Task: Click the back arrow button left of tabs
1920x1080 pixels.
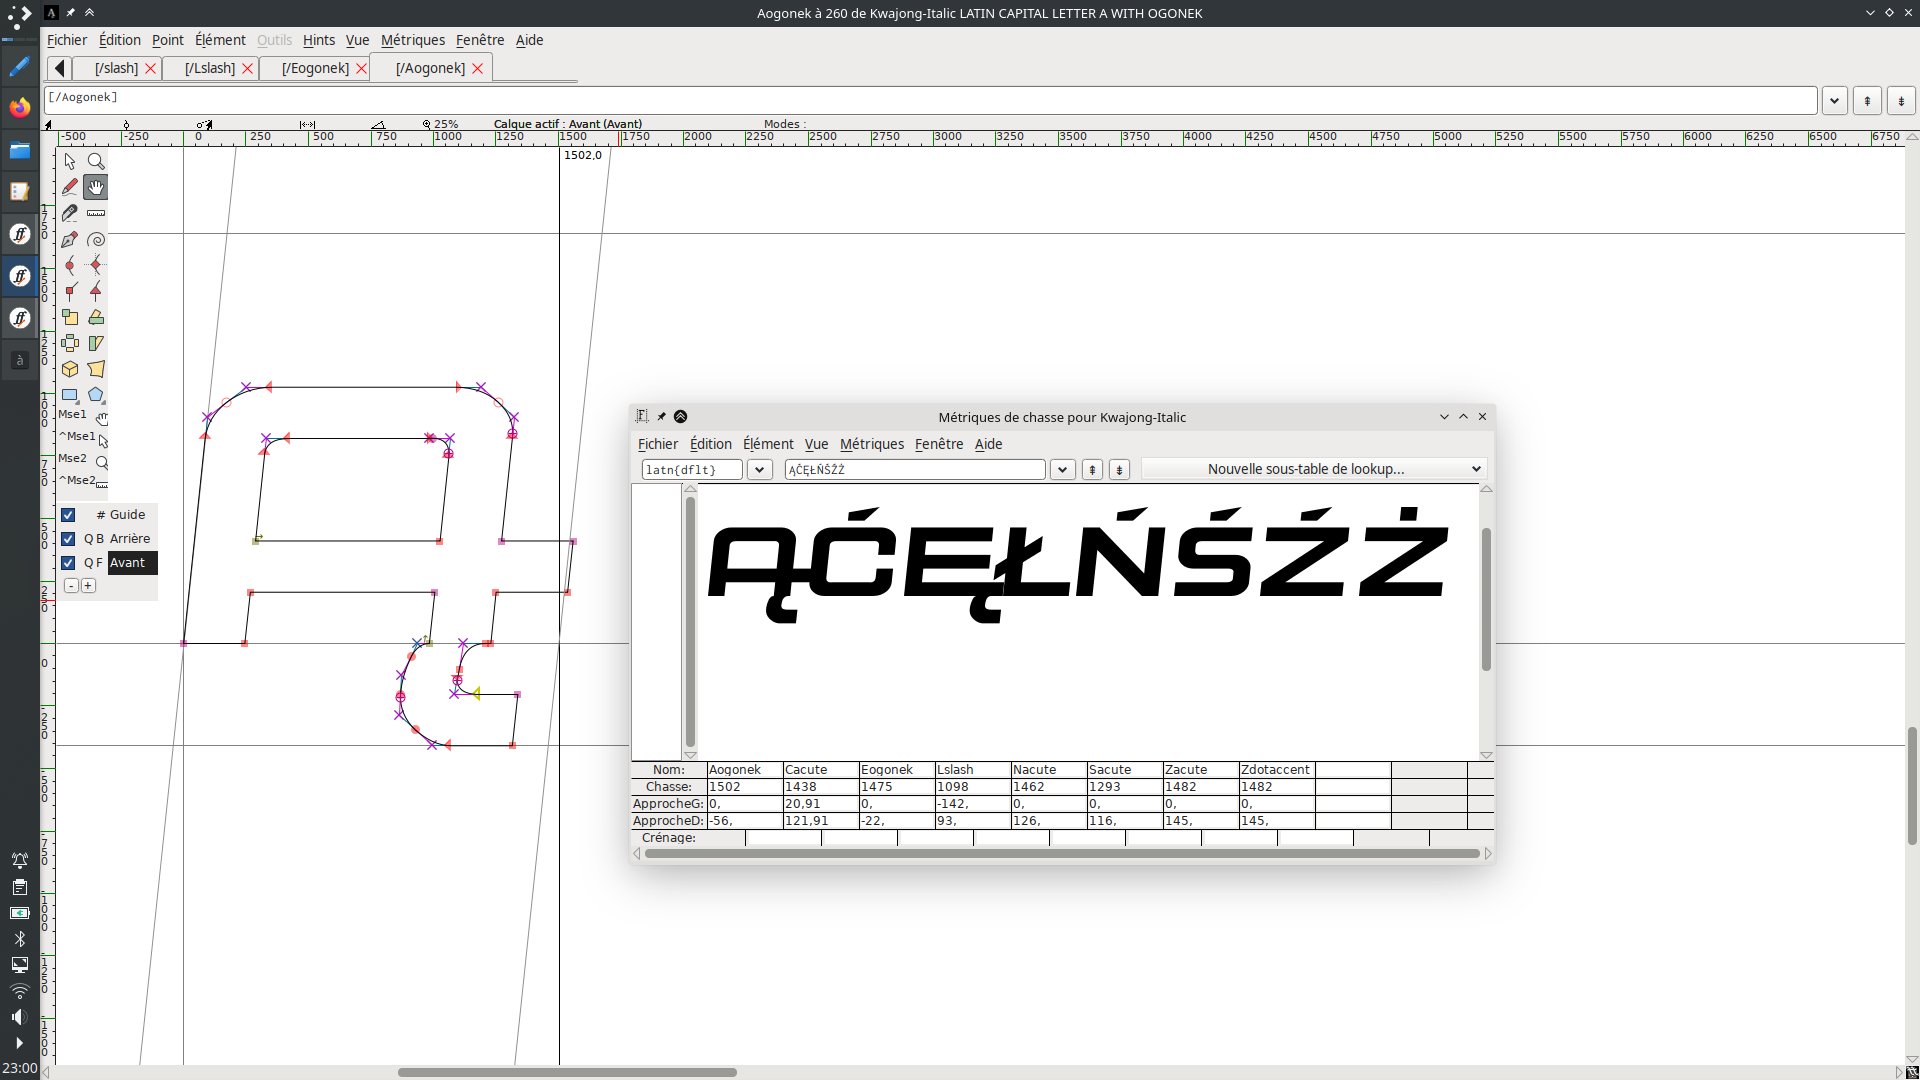Action: pos(59,68)
